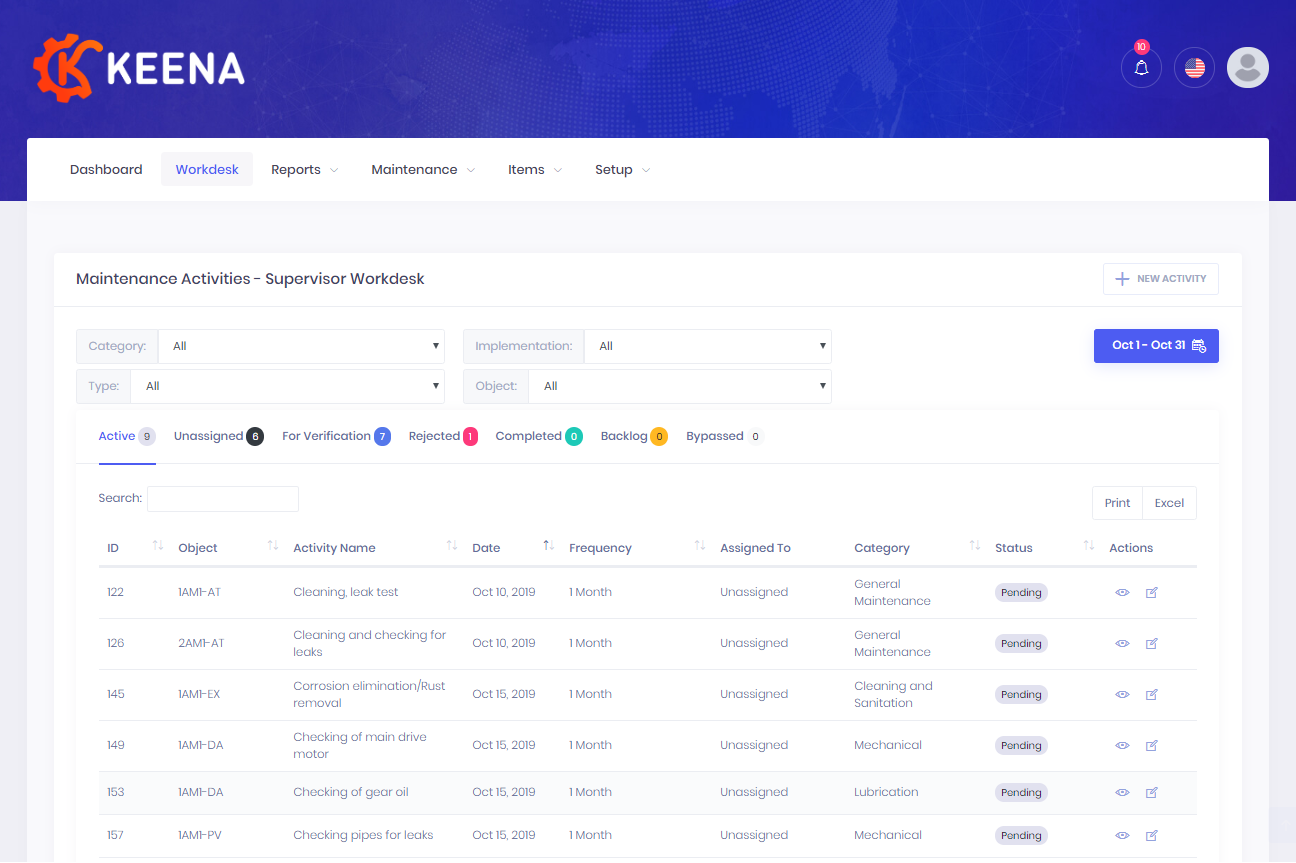Screen dimensions: 1296x863
Task: Click the eye icon for activity 153
Action: point(1122,792)
